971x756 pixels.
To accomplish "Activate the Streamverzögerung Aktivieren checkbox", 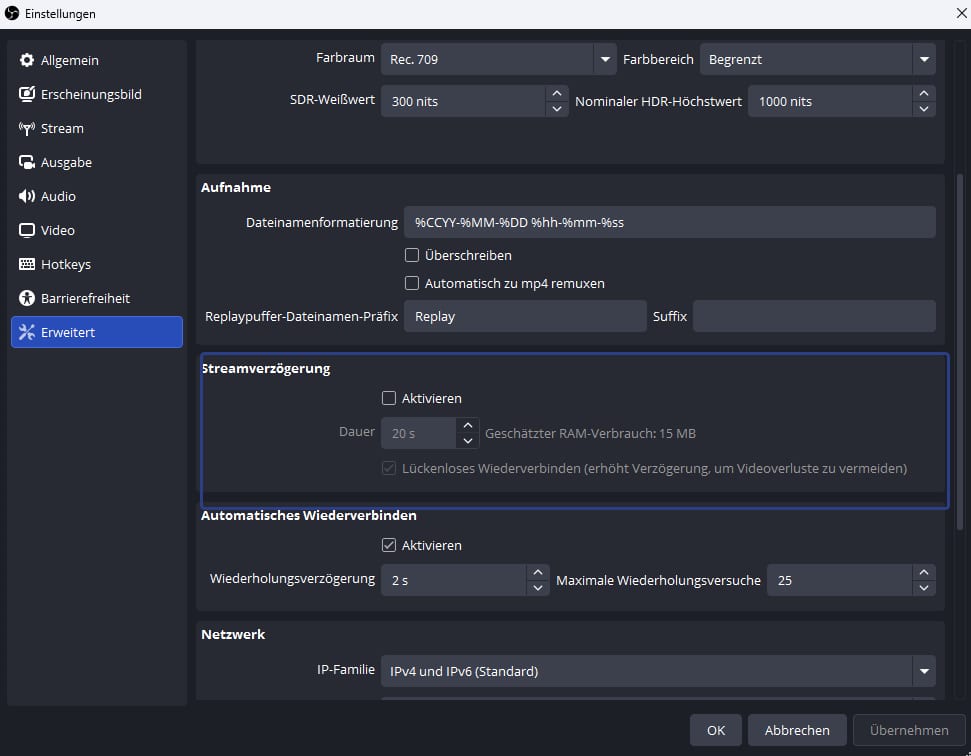I will tap(389, 398).
